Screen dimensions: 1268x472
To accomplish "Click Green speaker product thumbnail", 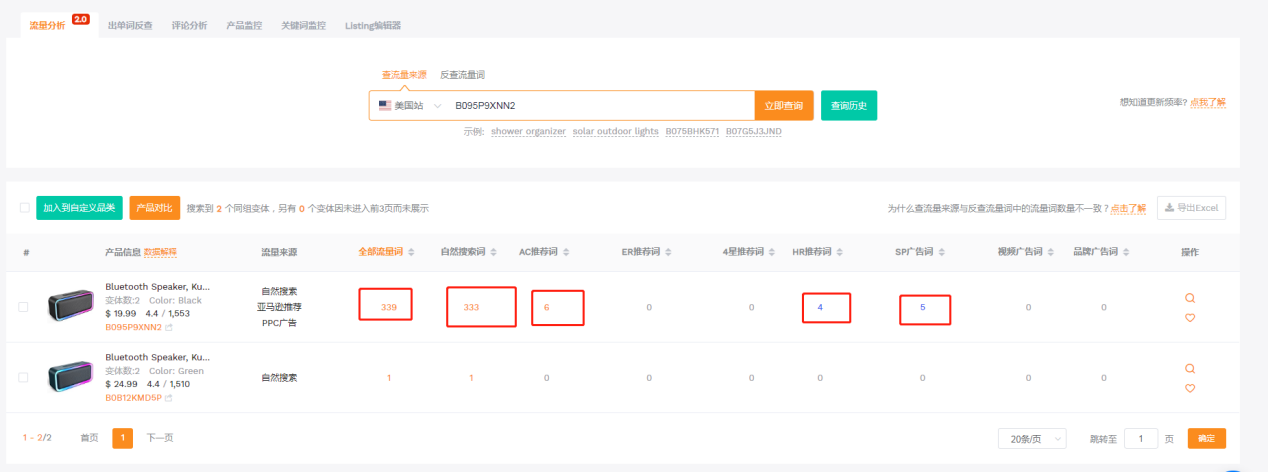I will (70, 376).
